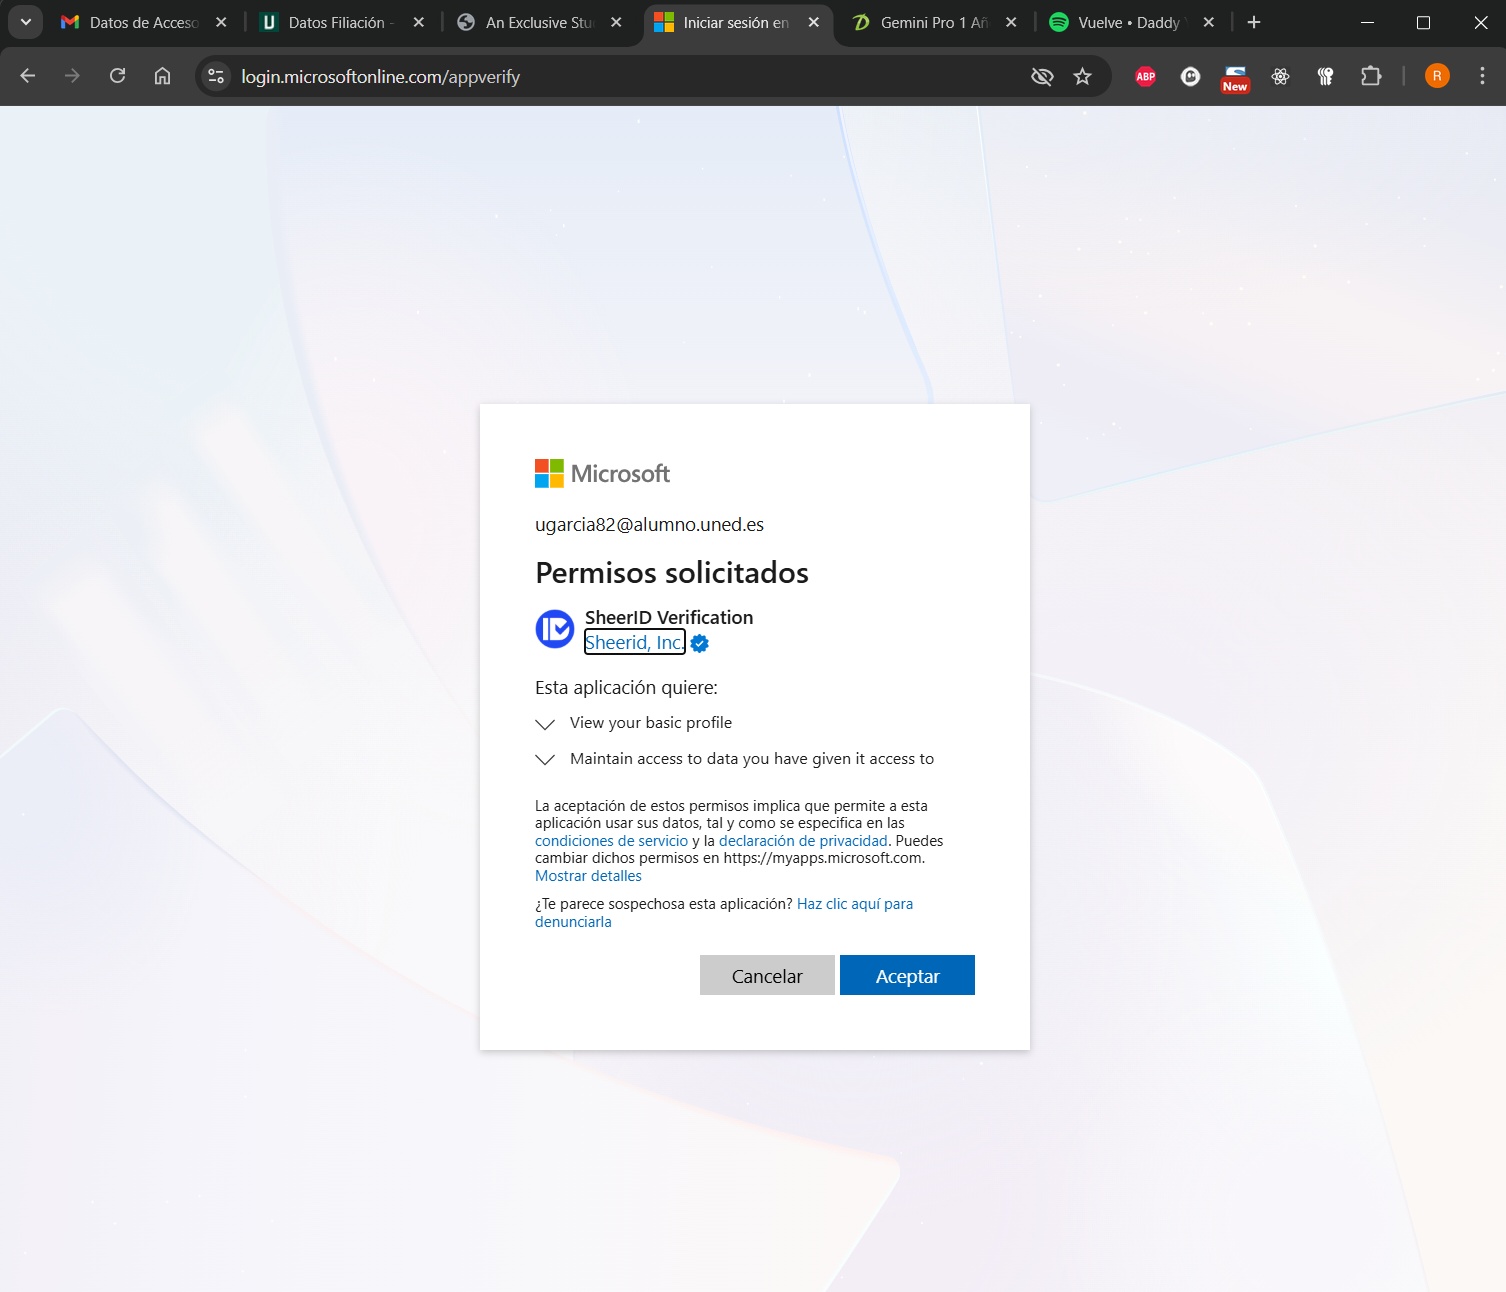1506x1292 pixels.
Task: Click the crossed-out eye tracking icon
Action: point(1041,77)
